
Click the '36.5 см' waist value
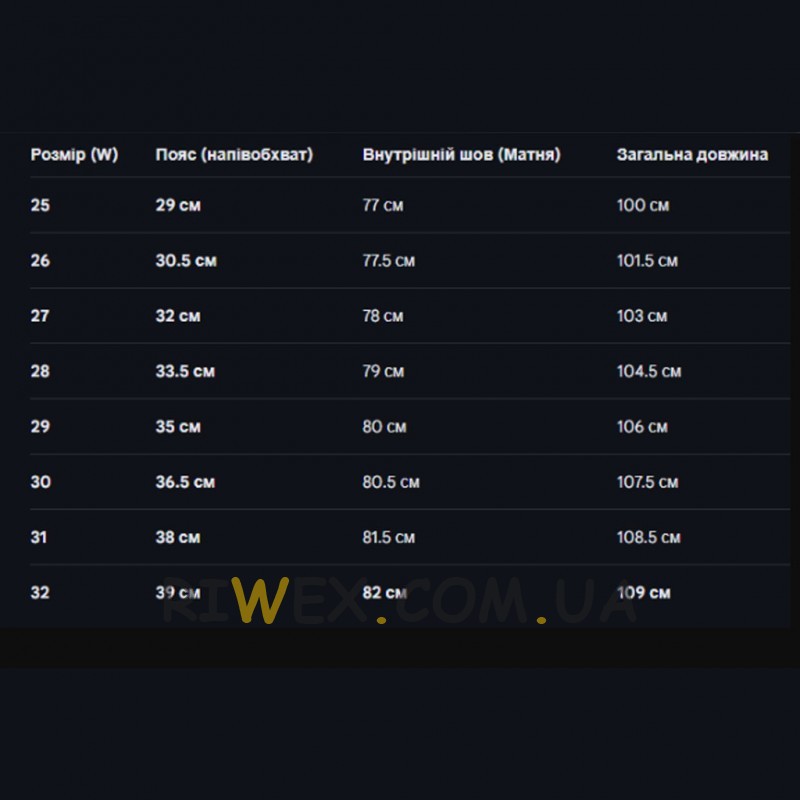185,482
